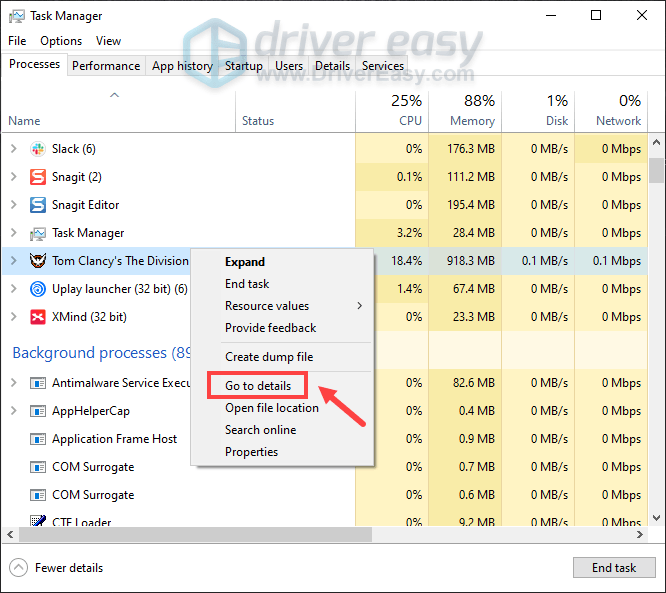
Task: Expand the Slack (6) process group
Action: tap(14, 149)
